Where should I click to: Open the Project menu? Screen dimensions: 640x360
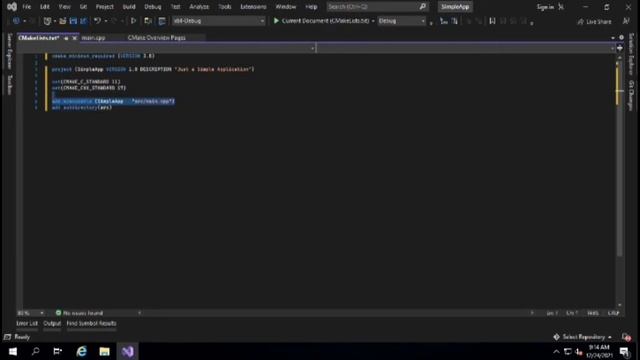pyautogui.click(x=104, y=7)
